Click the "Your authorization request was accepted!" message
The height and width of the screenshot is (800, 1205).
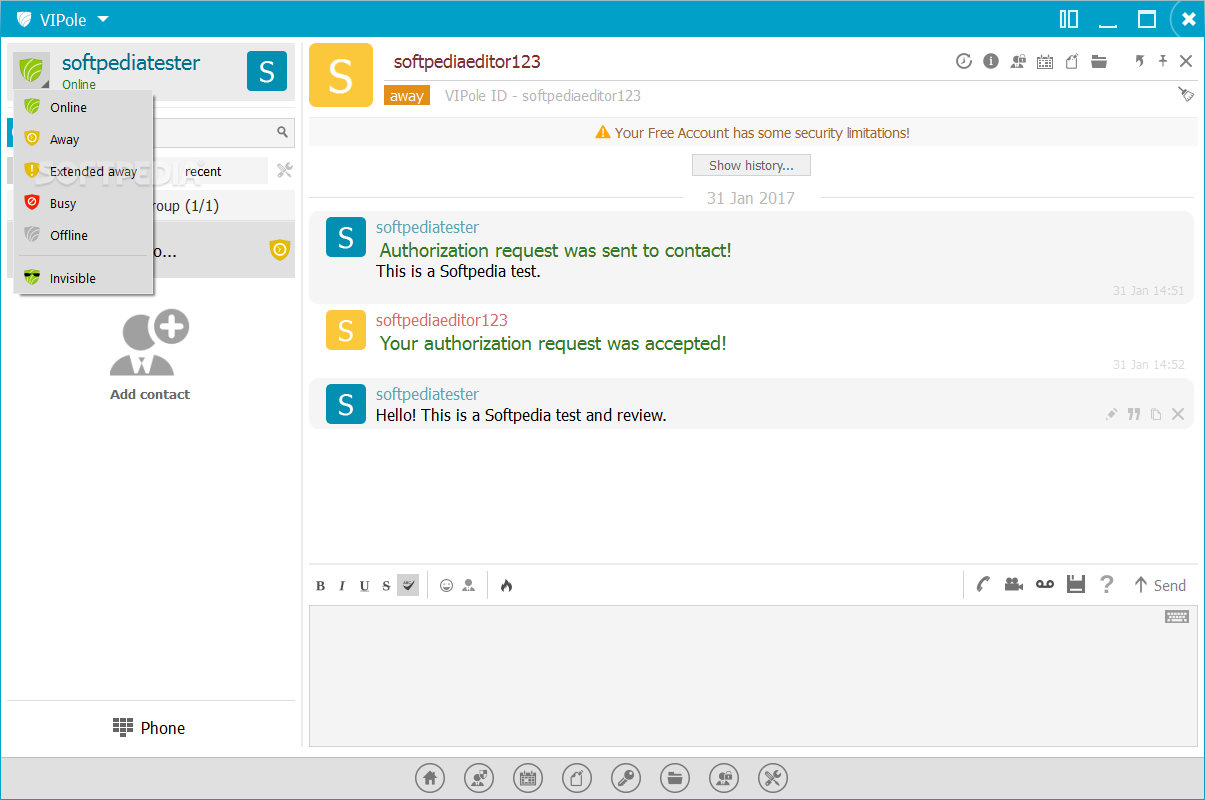(x=553, y=343)
